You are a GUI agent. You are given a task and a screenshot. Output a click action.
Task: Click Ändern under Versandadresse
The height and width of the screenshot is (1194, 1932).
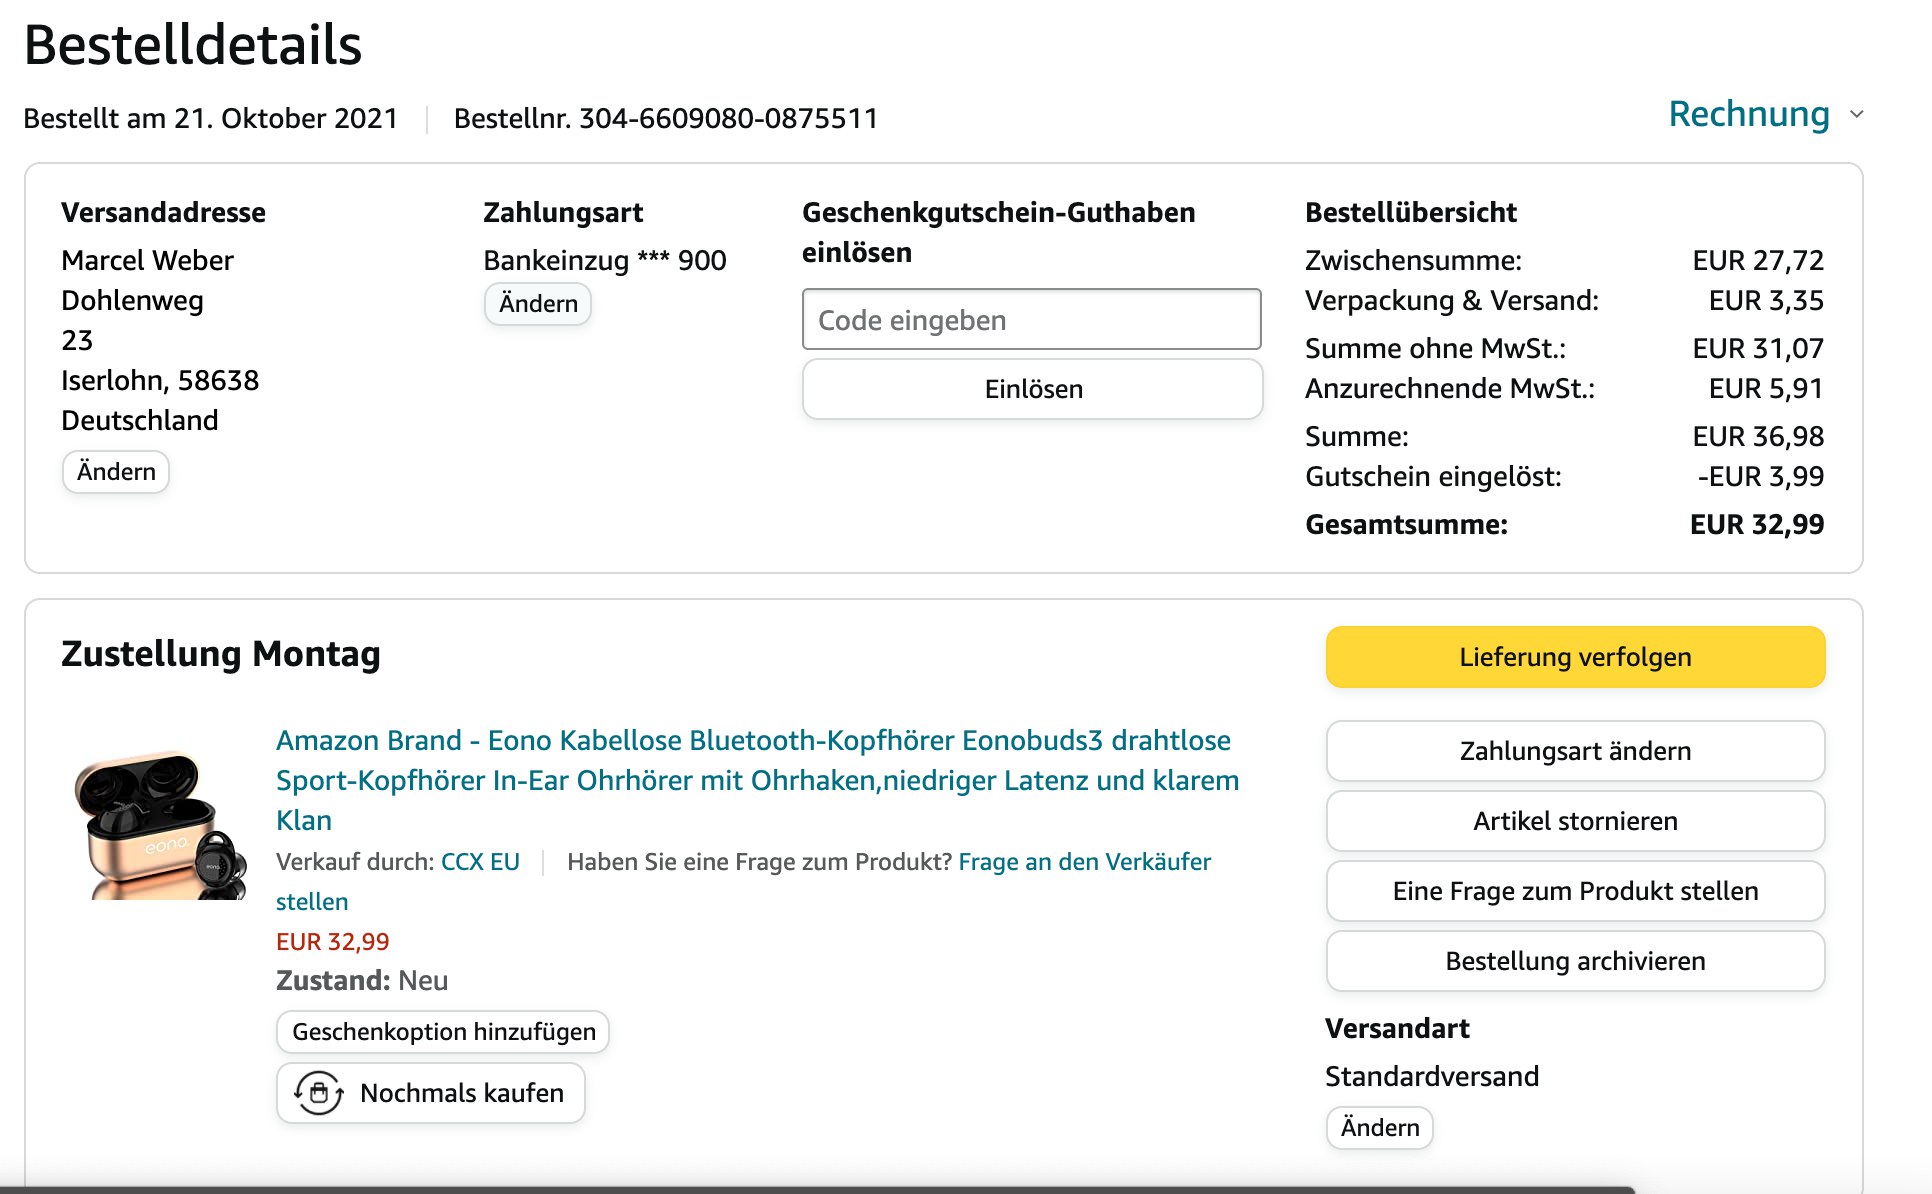(x=116, y=471)
